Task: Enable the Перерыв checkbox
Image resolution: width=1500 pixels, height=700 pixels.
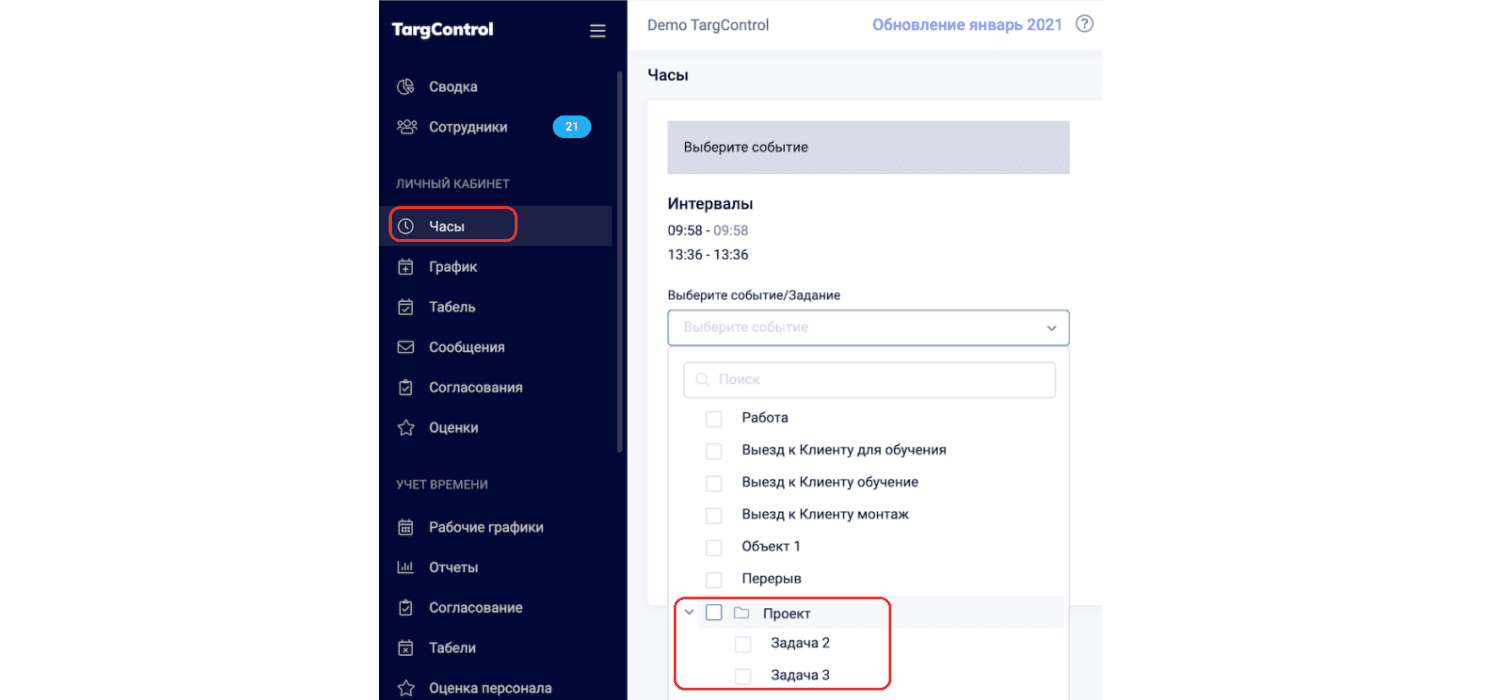Action: point(714,579)
